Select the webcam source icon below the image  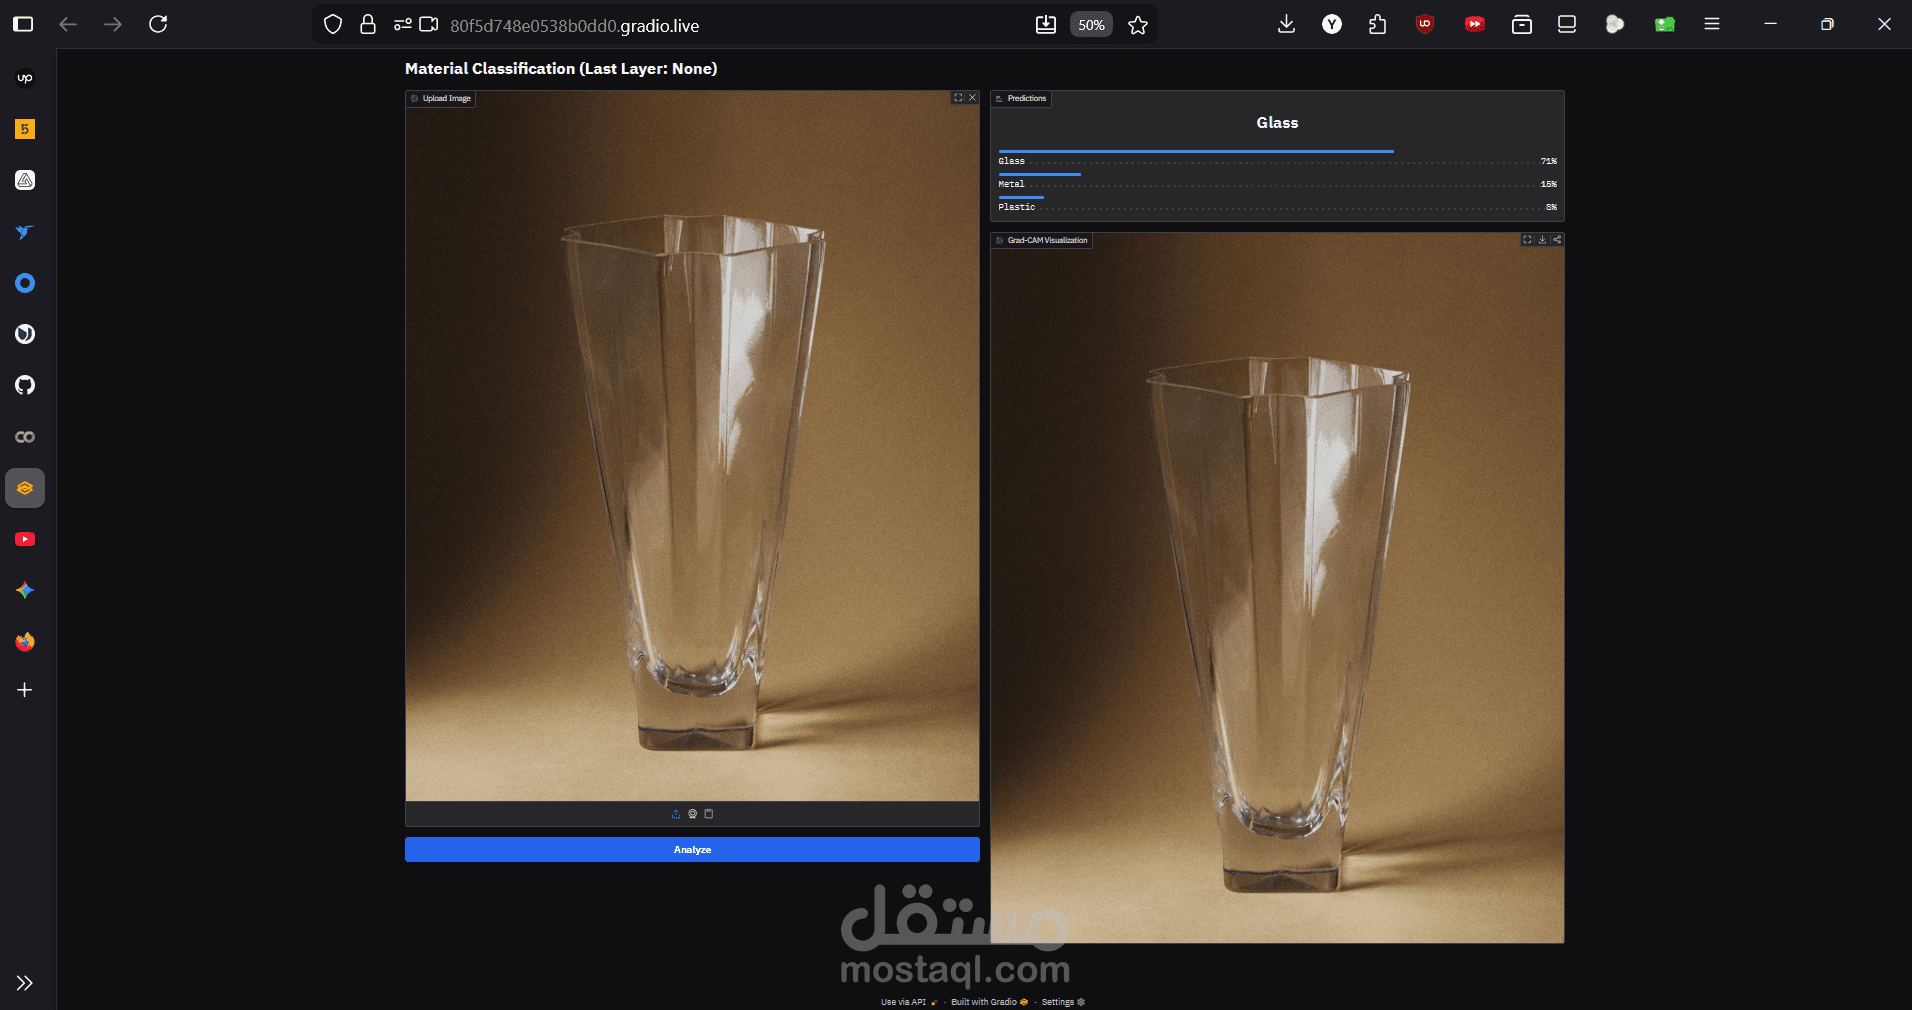click(x=692, y=814)
